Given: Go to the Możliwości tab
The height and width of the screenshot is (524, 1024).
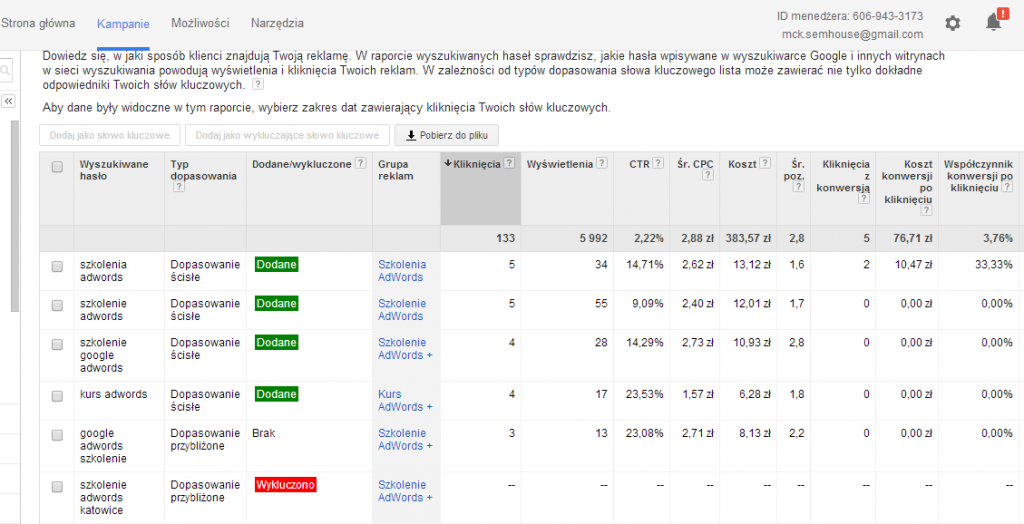Looking at the screenshot, I should click(x=200, y=23).
